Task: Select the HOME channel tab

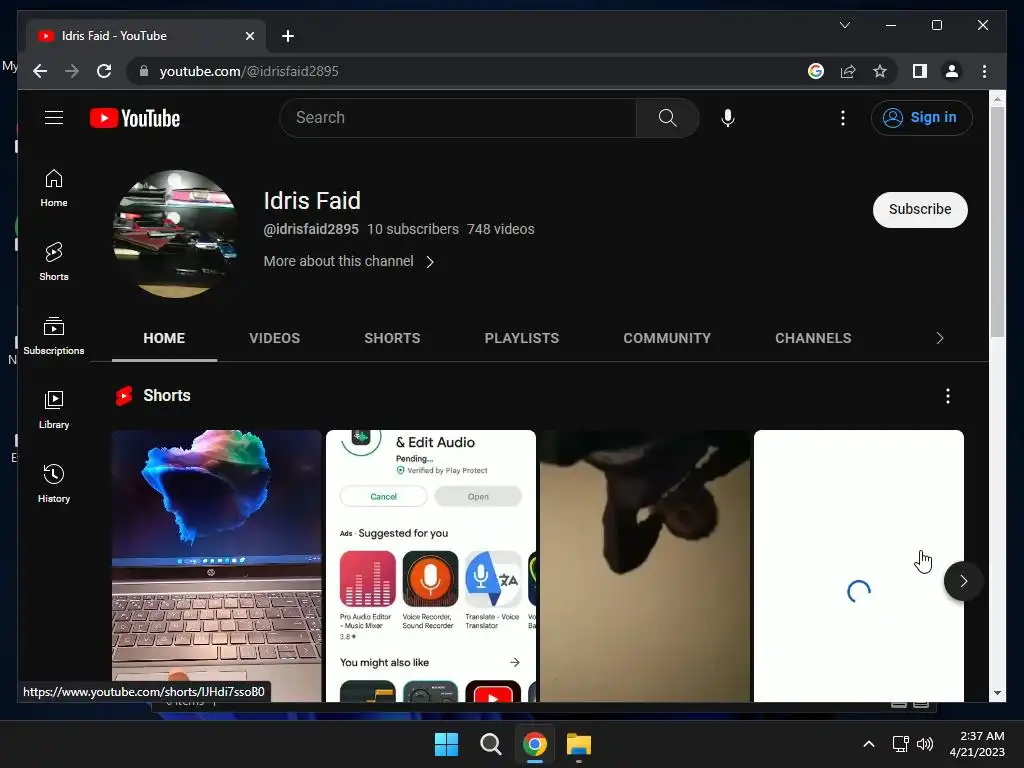Action: (164, 338)
